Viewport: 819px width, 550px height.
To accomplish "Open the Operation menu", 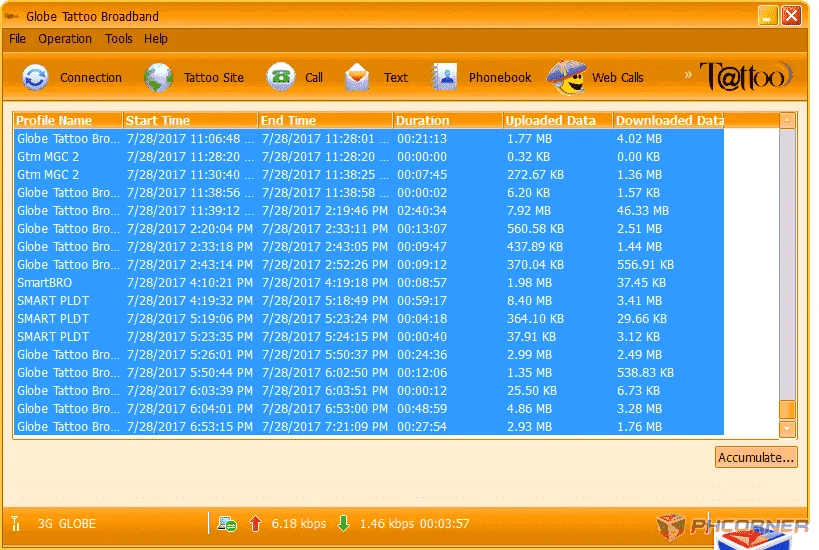I will [x=65, y=39].
